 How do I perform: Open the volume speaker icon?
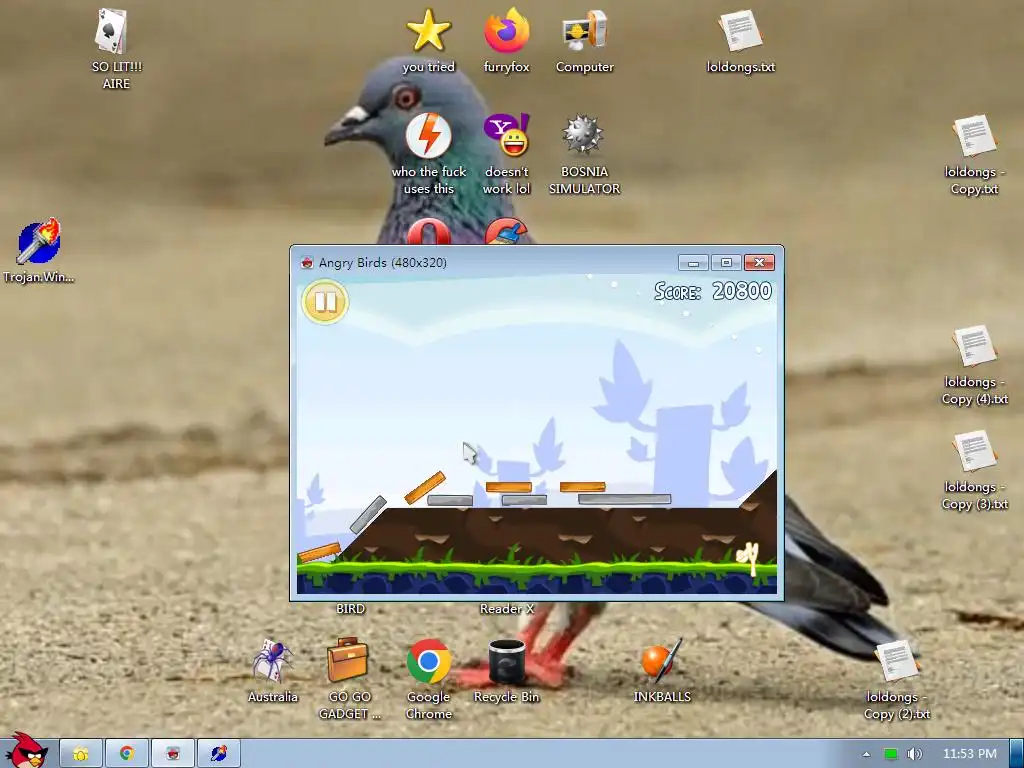914,754
